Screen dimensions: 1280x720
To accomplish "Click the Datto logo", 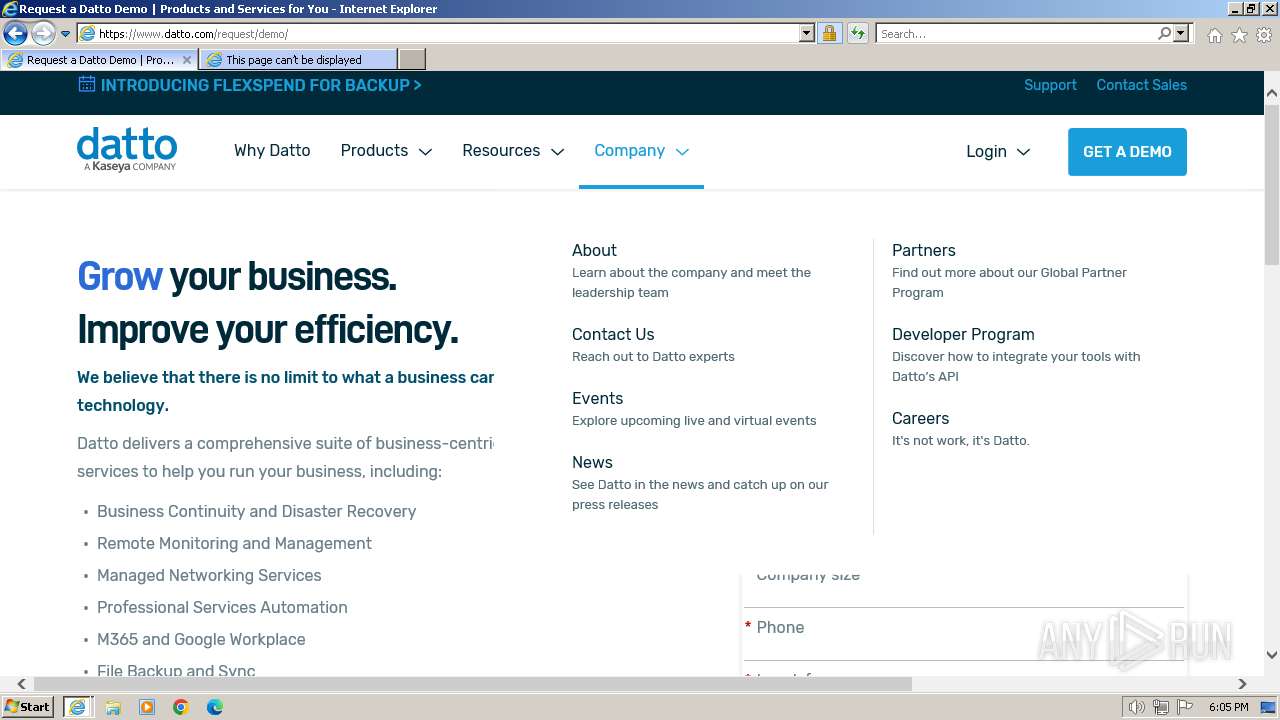I will 127,150.
